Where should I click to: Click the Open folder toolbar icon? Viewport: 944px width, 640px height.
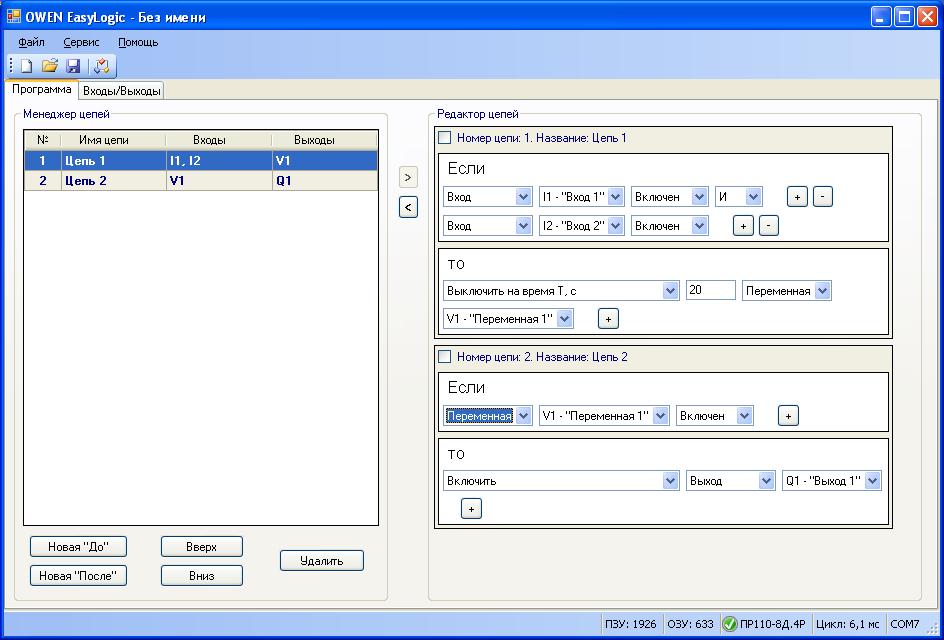tap(50, 66)
